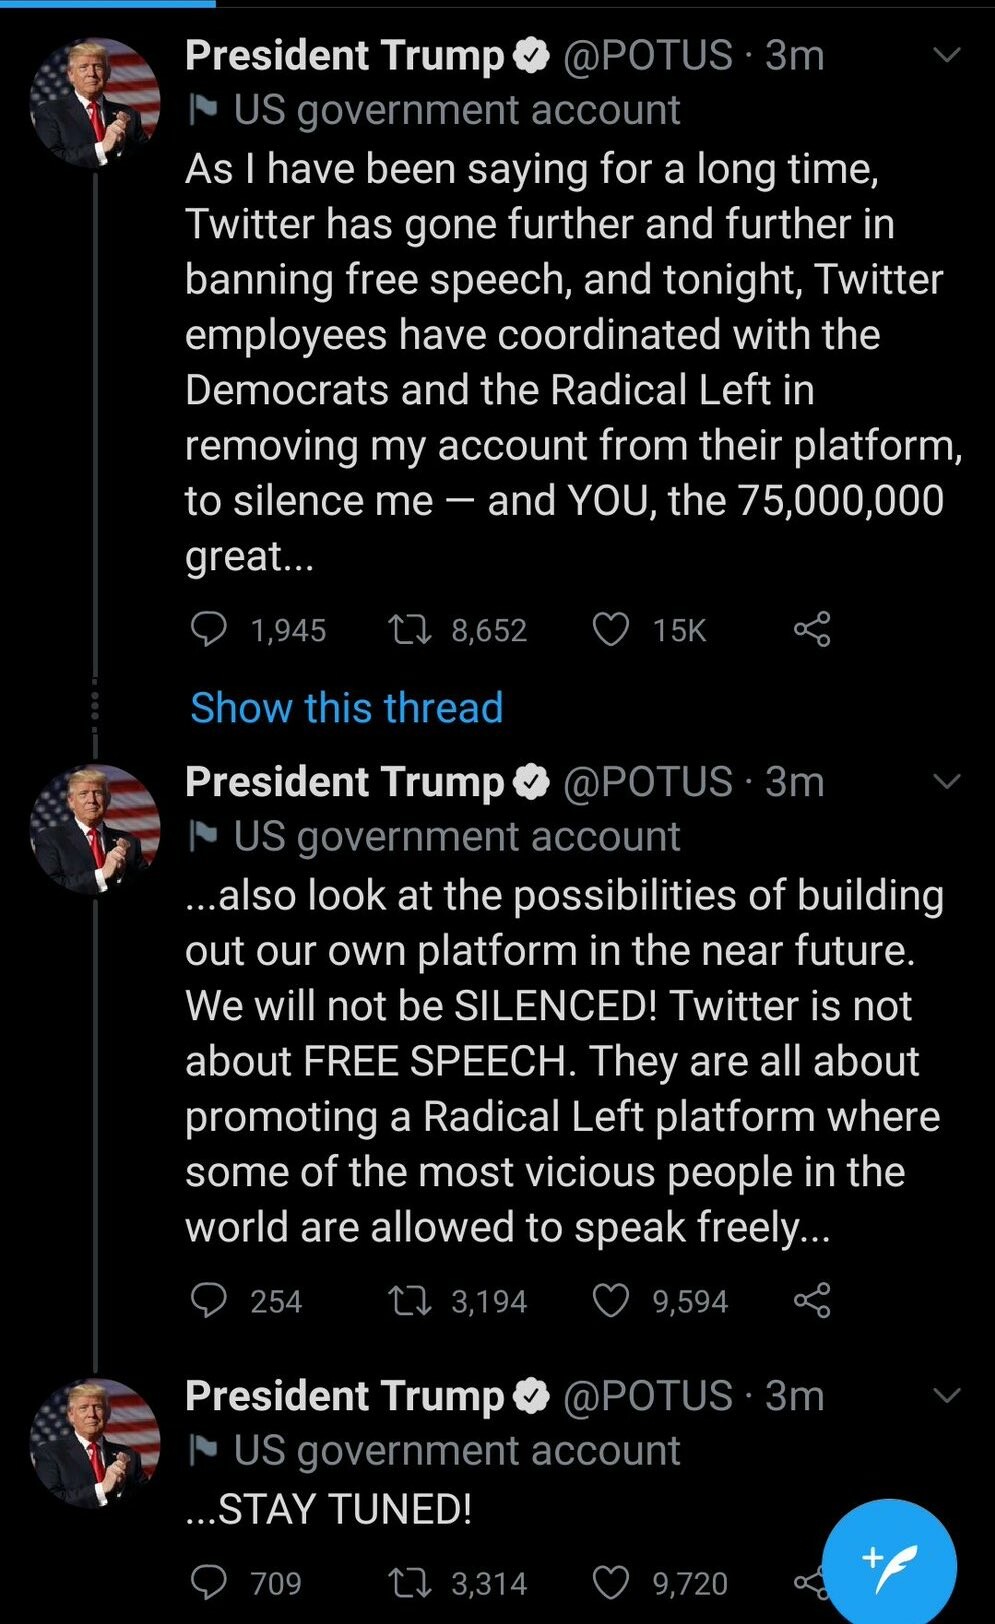Reply to the 'STAY TUNED!' tweet
This screenshot has width=995, height=1624.
[209, 1583]
